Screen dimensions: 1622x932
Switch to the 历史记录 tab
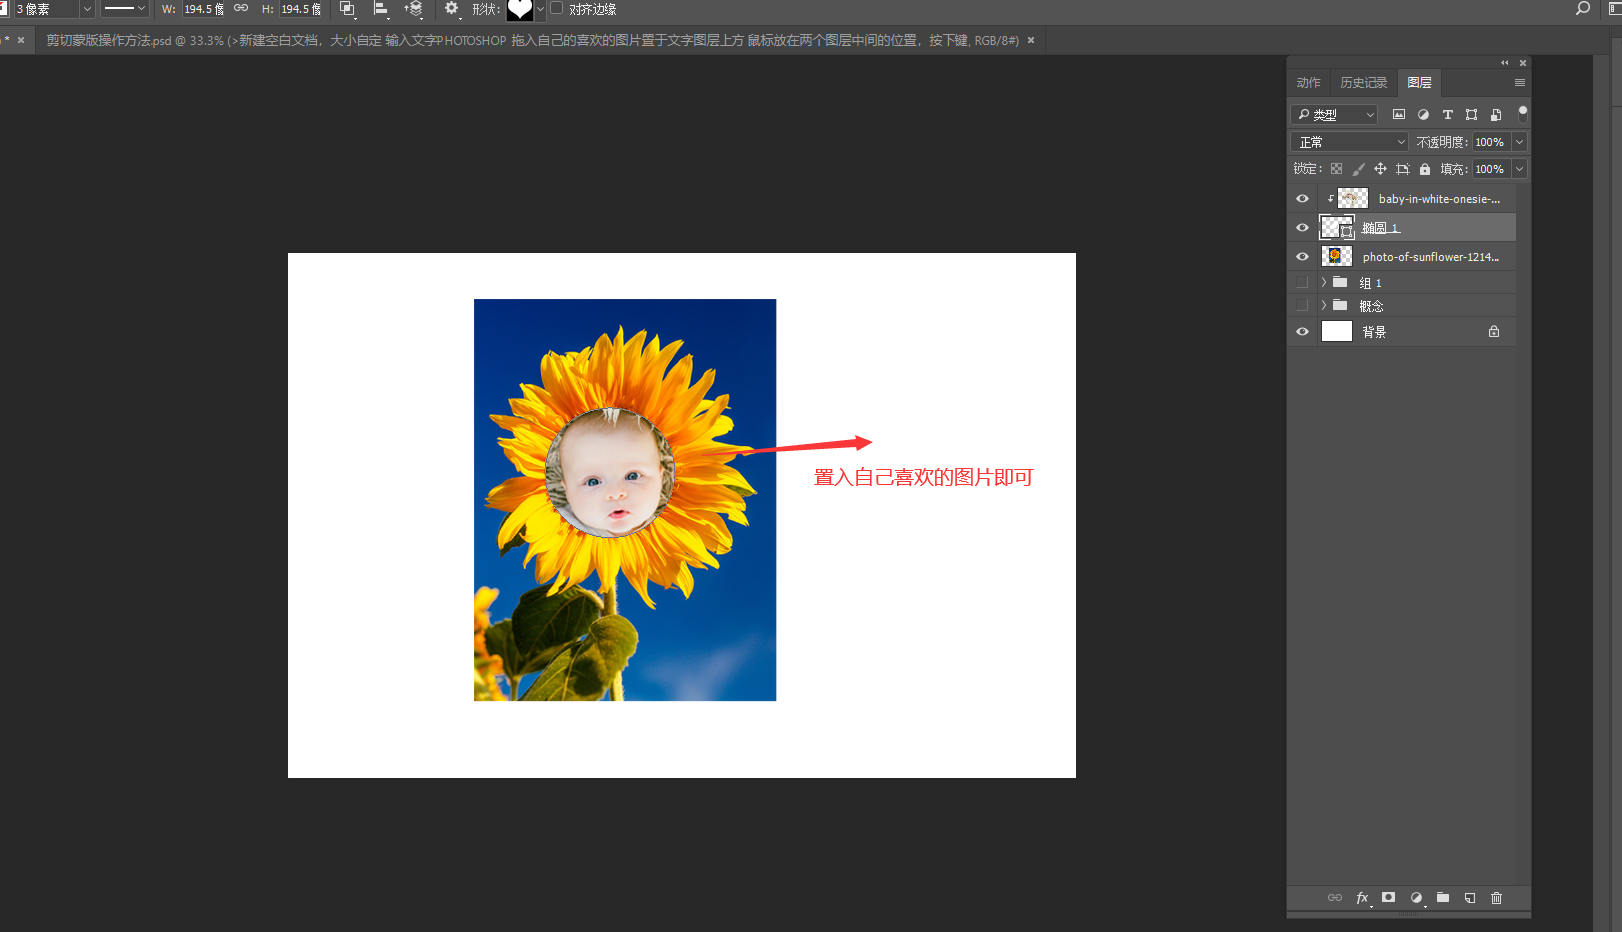1363,83
